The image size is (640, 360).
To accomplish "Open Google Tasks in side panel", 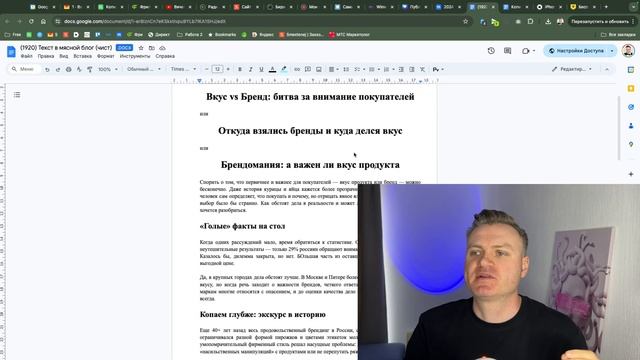I will 631,107.
